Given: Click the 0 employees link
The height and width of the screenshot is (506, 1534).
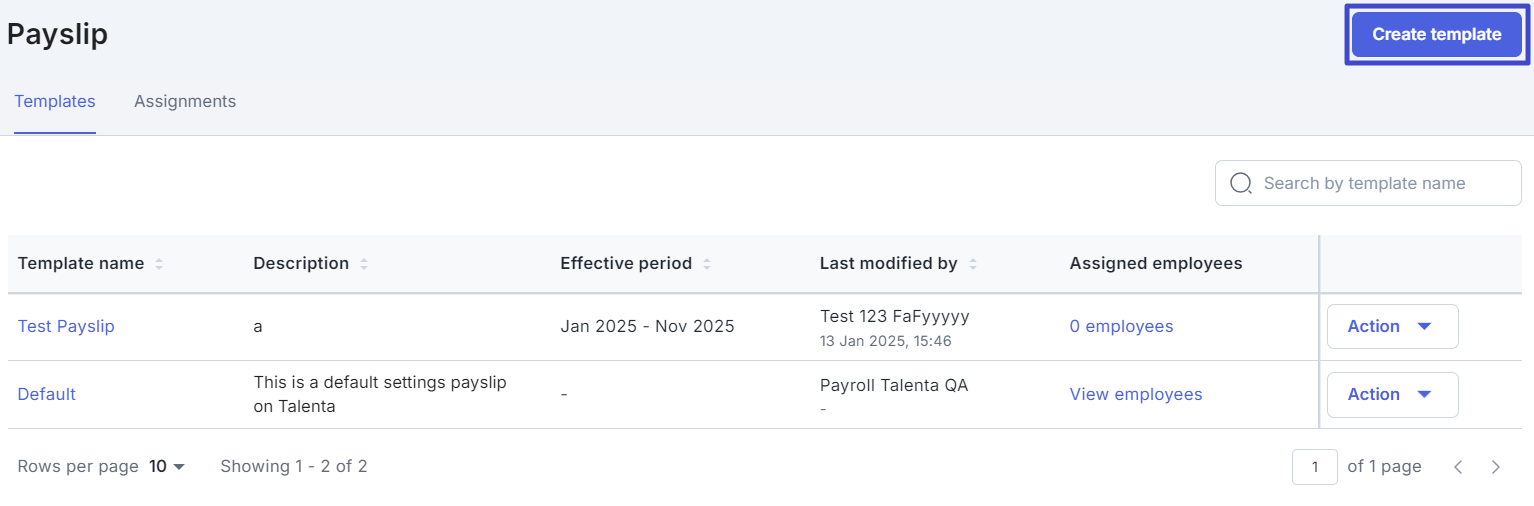Looking at the screenshot, I should [1121, 326].
